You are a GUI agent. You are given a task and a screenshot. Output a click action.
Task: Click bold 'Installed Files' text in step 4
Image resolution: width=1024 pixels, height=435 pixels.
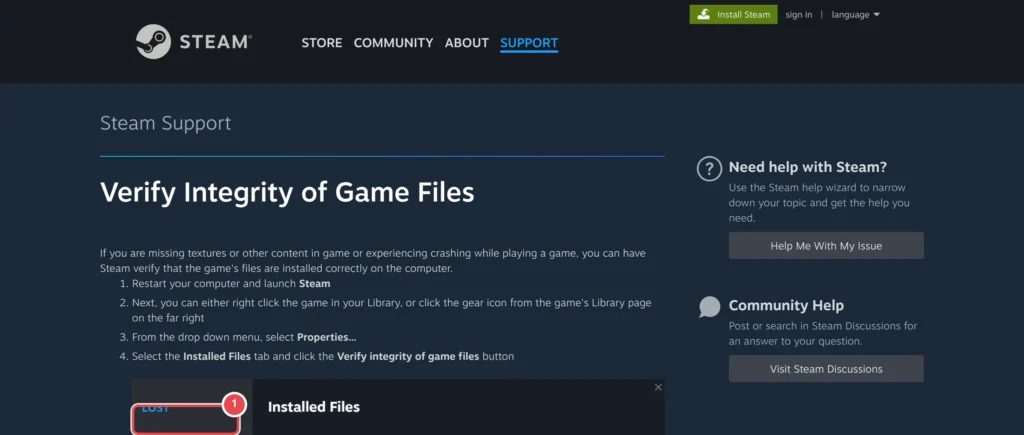[217, 357]
